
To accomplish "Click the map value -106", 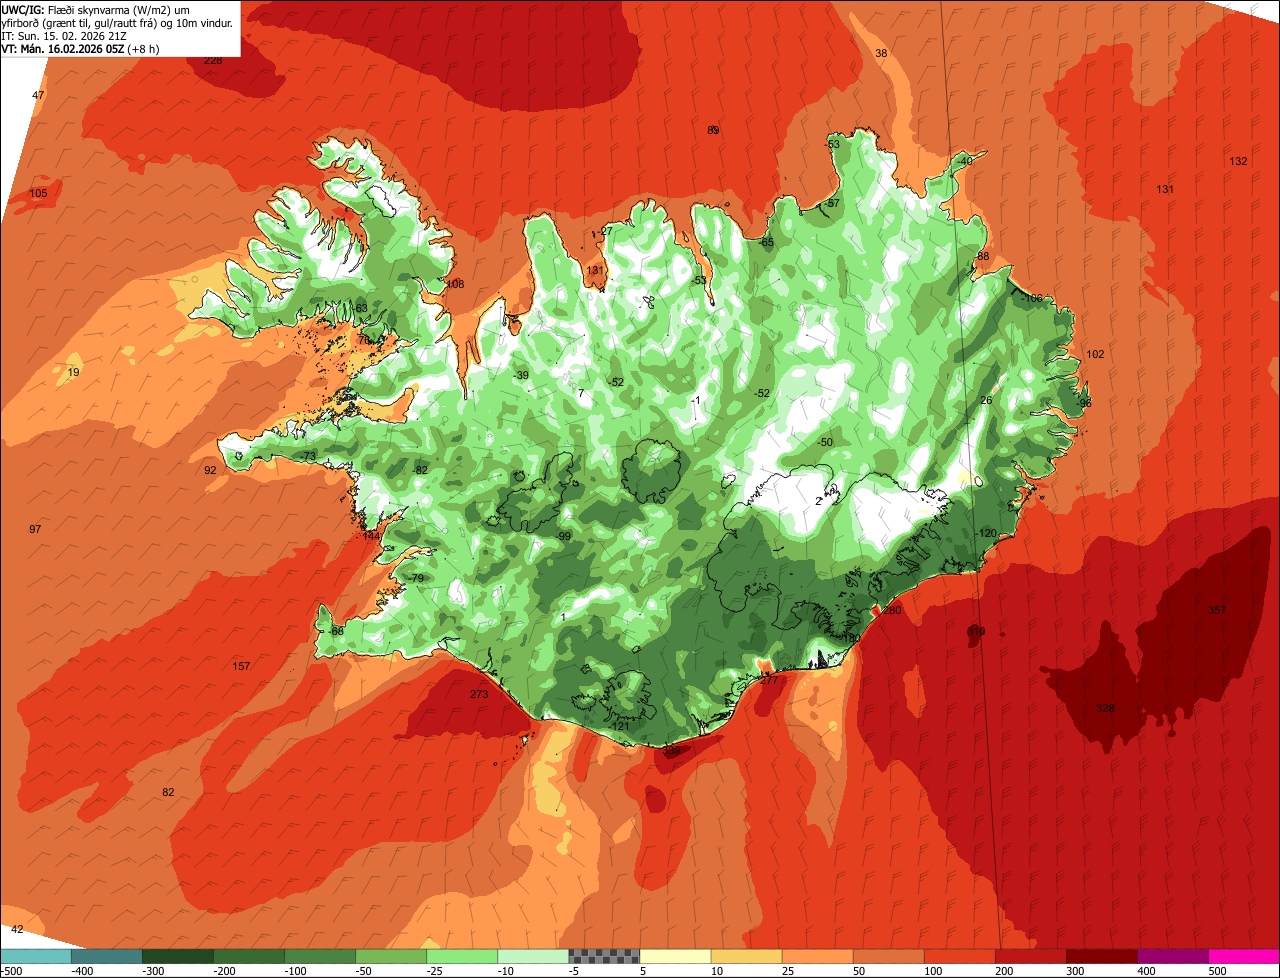I will pos(1031,298).
